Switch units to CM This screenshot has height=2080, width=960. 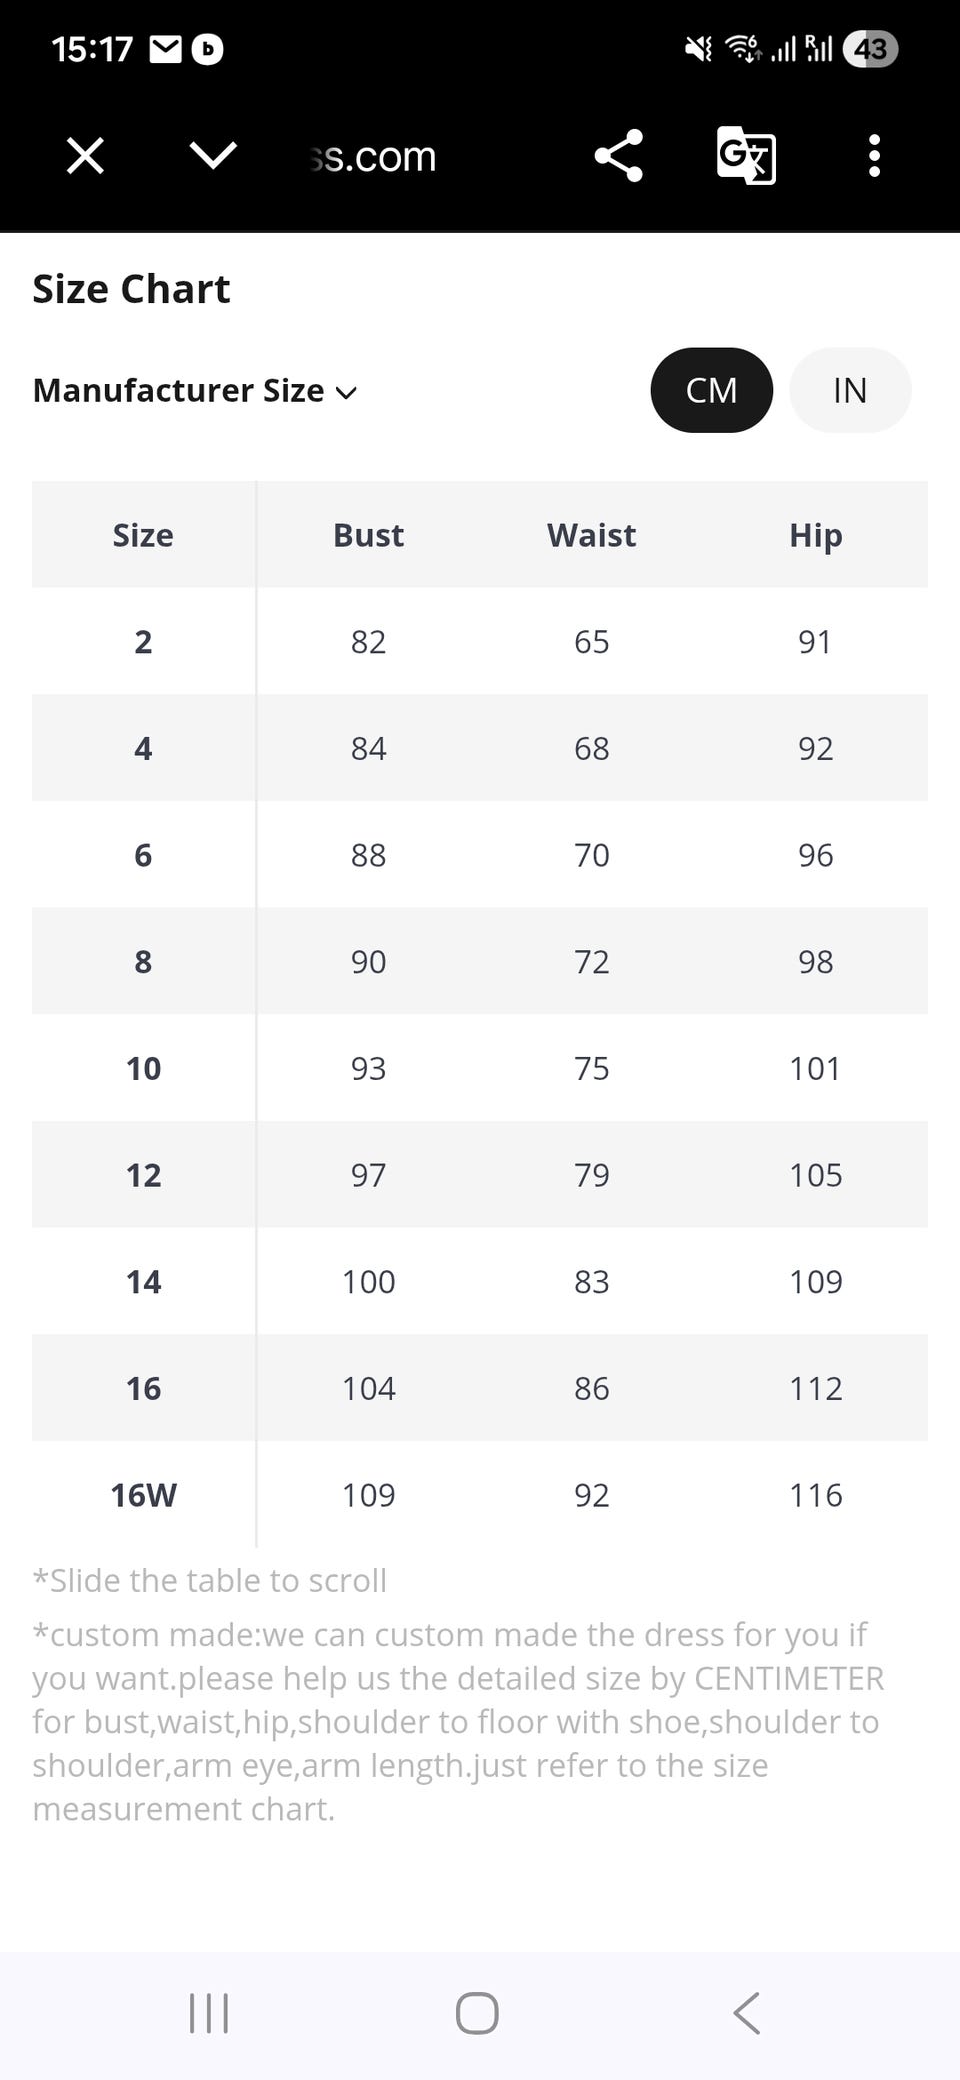711,390
